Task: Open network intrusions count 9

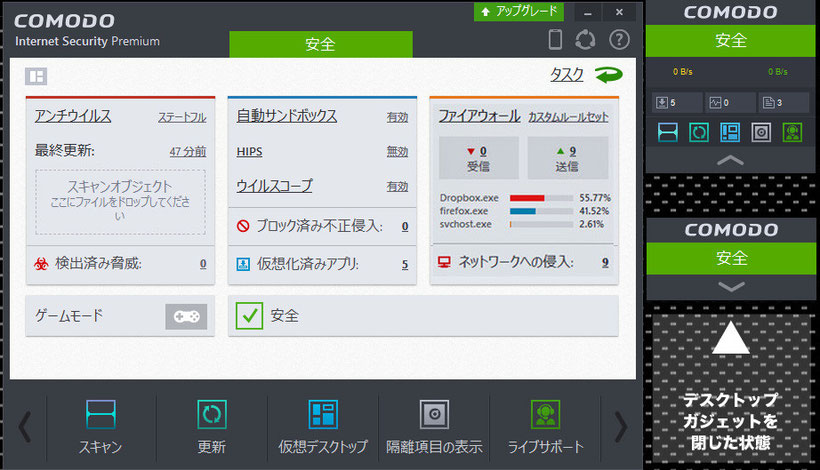Action: pyautogui.click(x=605, y=262)
